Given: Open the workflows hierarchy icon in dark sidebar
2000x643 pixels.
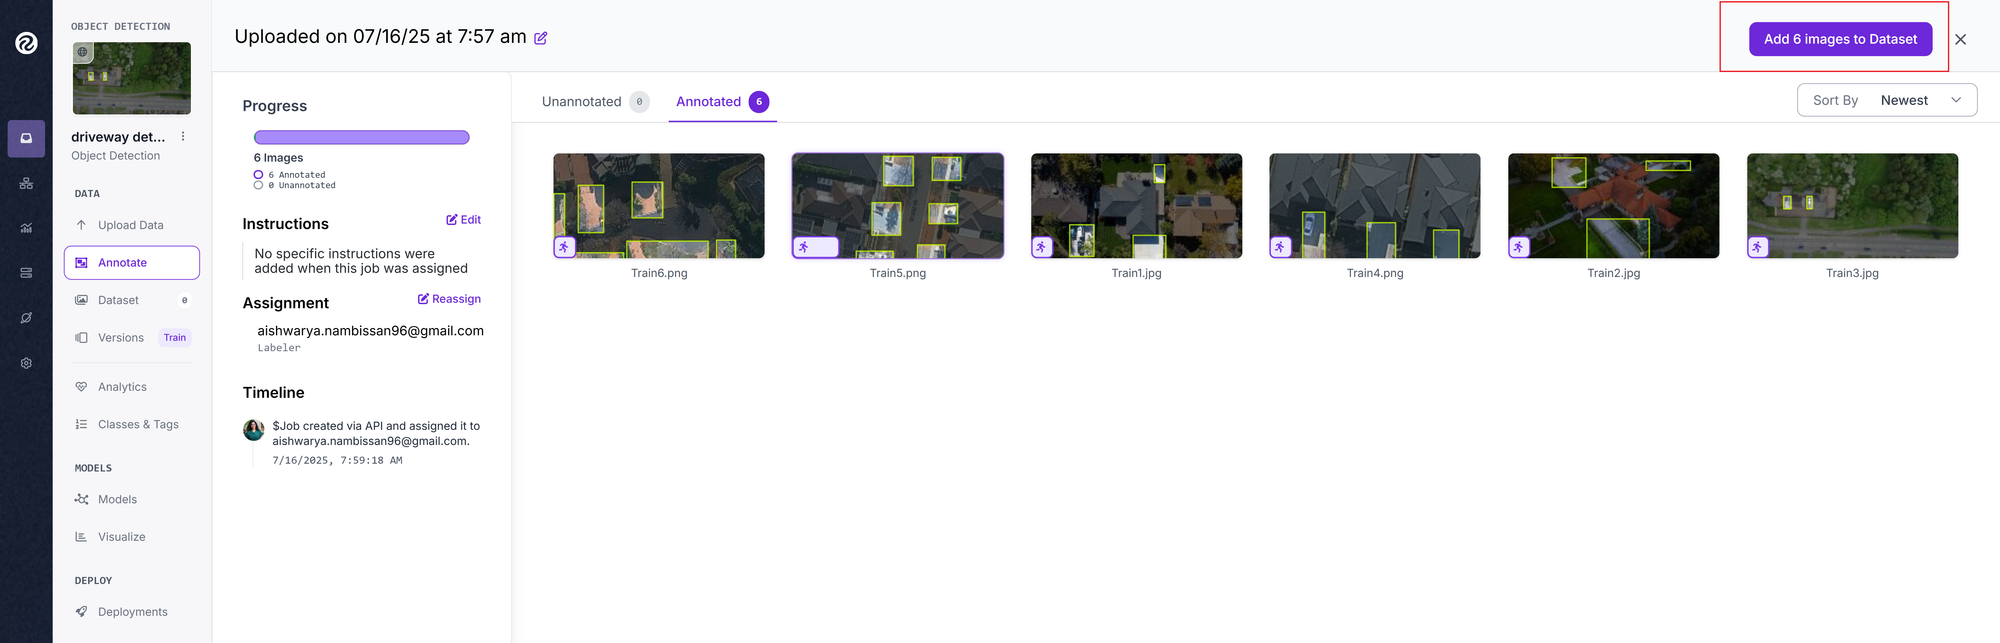Looking at the screenshot, I should (x=26, y=184).
